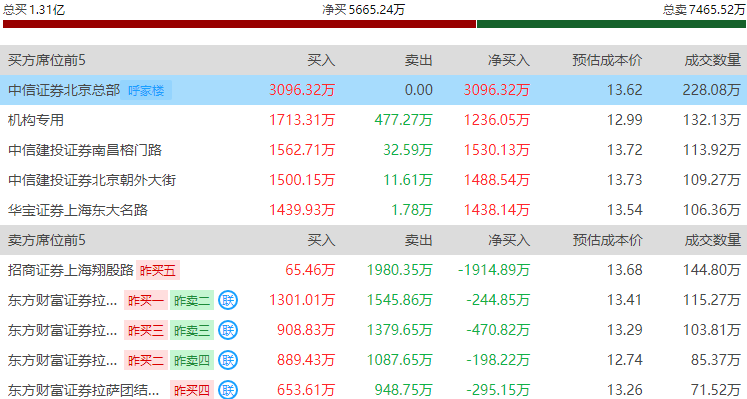Click the 净买 5665.24万 label
747x399 pixels.
[x=363, y=9]
